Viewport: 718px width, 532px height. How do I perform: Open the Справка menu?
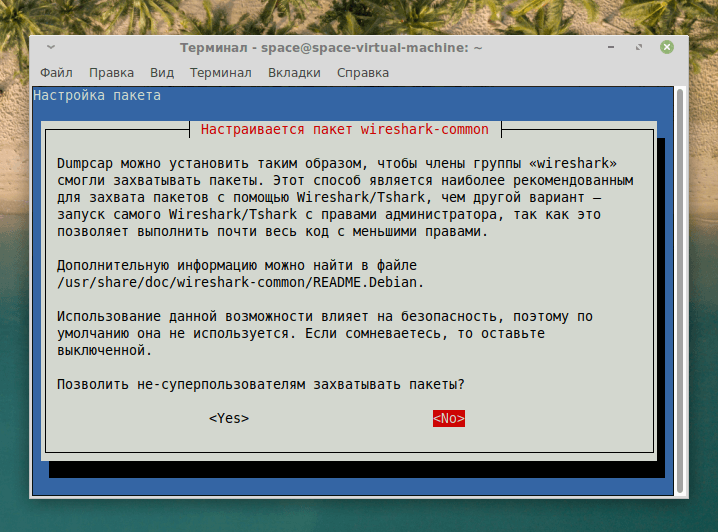coord(363,73)
